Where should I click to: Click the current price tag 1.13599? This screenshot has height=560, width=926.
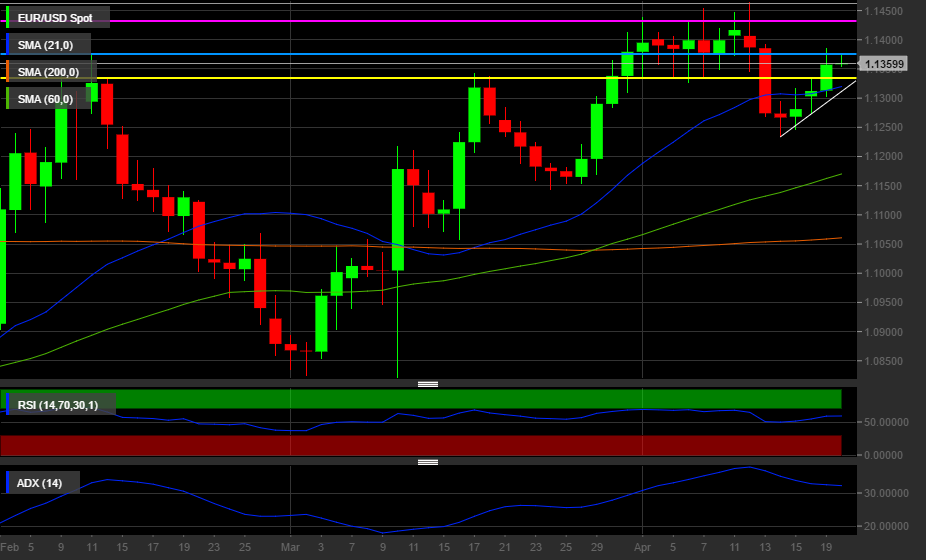coord(885,65)
